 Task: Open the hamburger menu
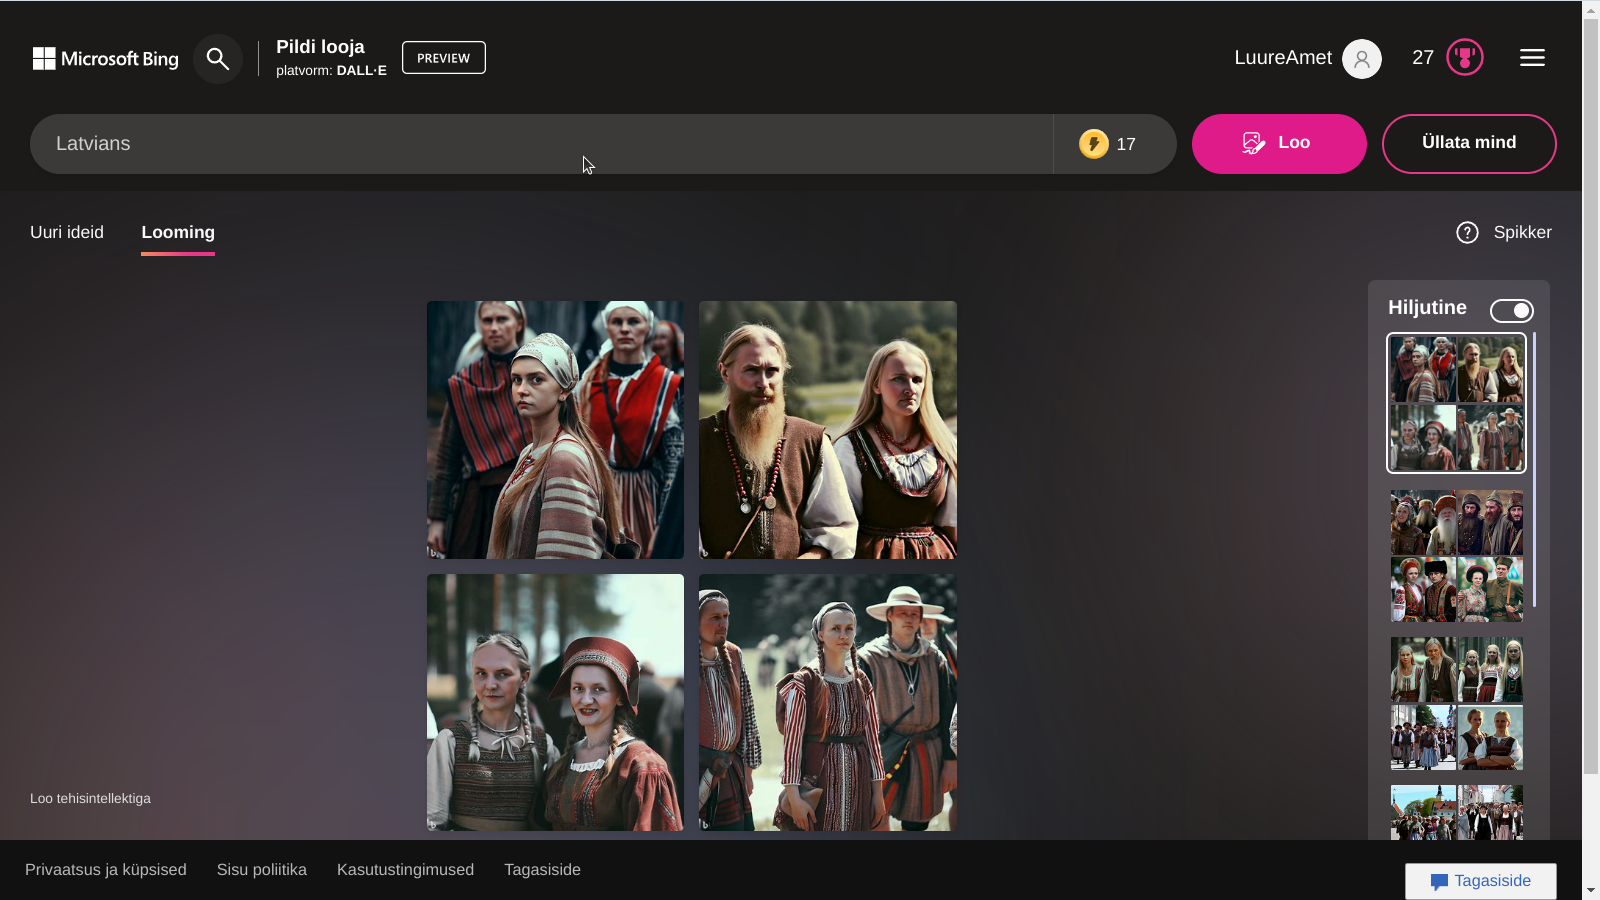(1532, 58)
